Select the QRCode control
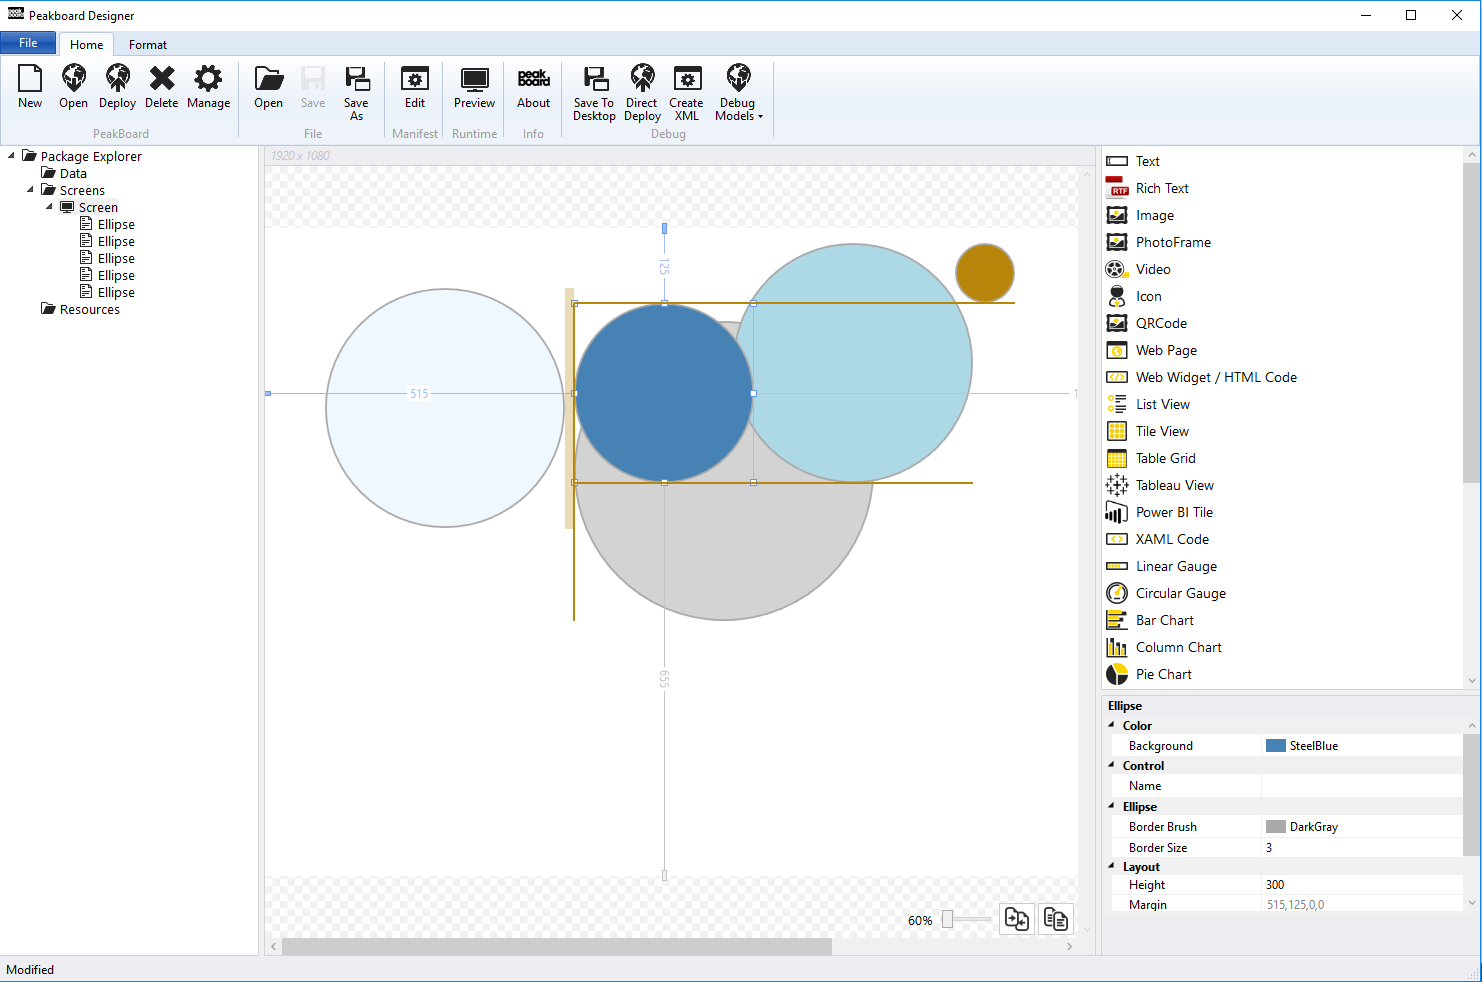This screenshot has width=1482, height=982. (x=1161, y=323)
